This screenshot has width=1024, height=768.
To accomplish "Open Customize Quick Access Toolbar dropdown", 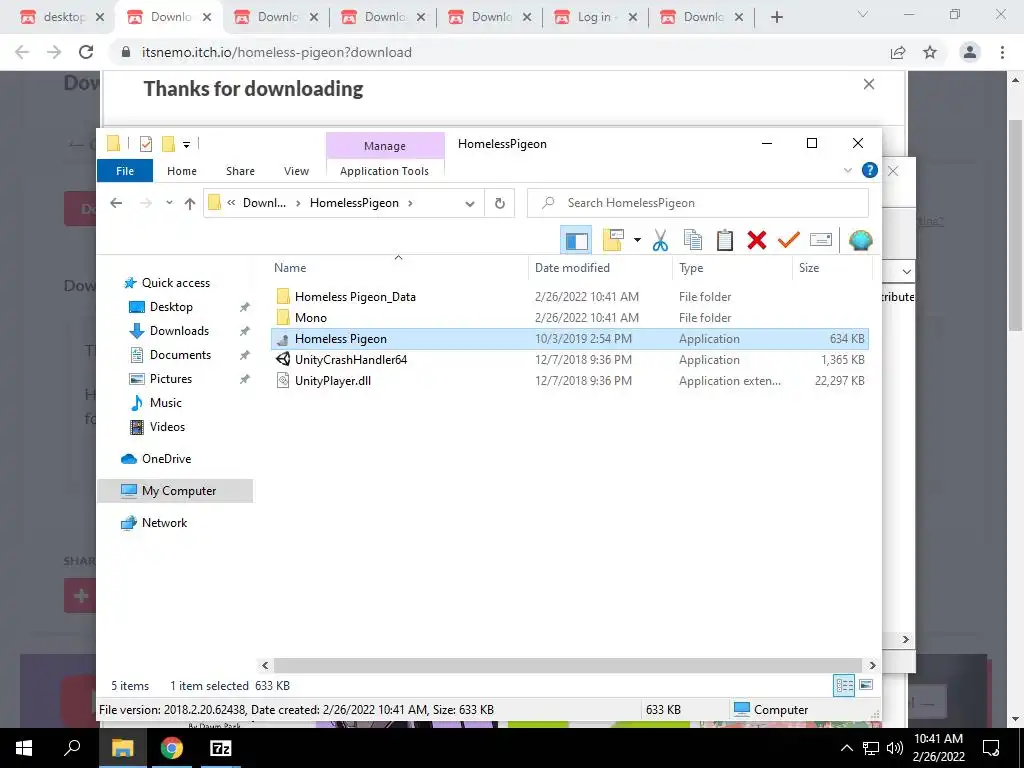I will pyautogui.click(x=186, y=144).
